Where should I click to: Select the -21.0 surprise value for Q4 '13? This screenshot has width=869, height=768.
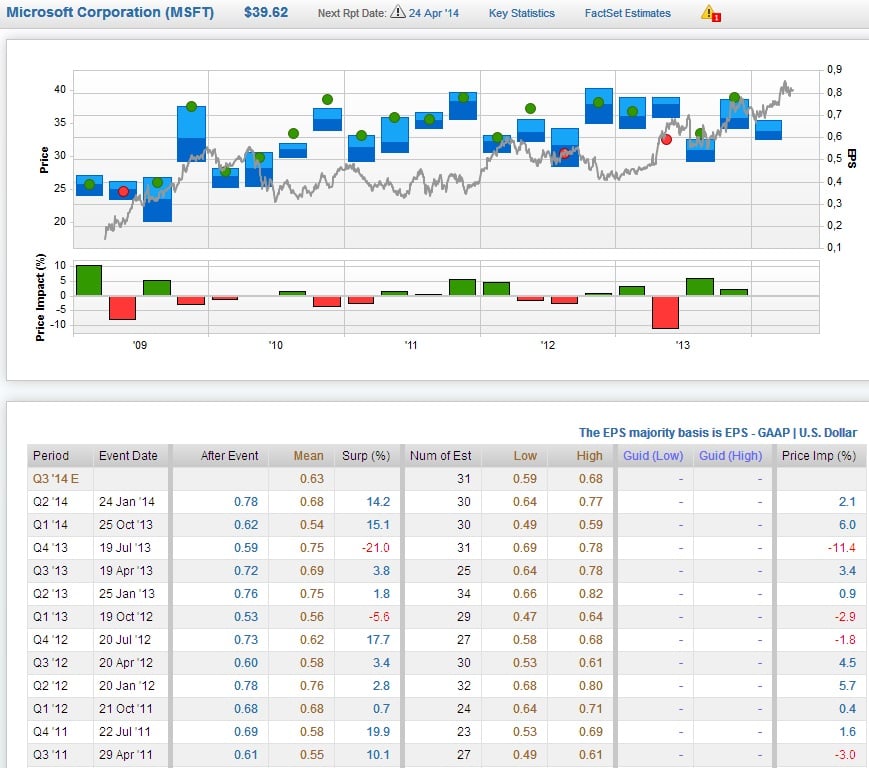(375, 547)
